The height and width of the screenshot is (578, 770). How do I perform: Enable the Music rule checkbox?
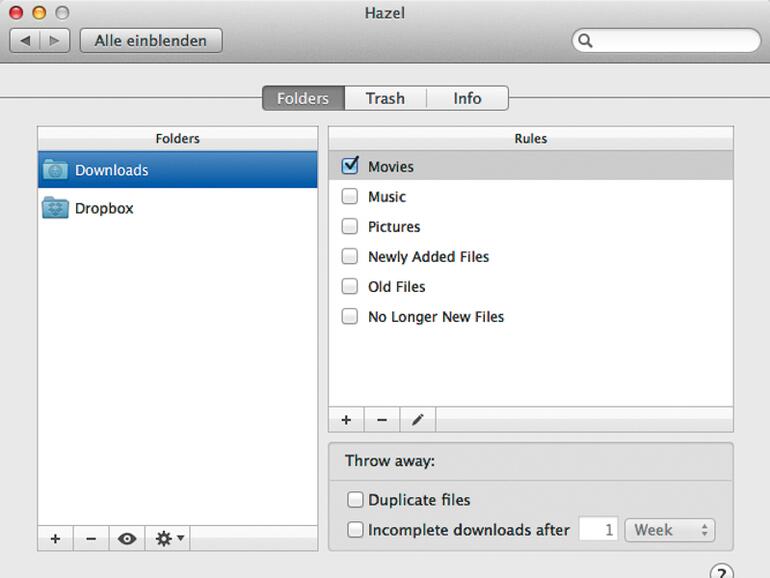coord(350,196)
